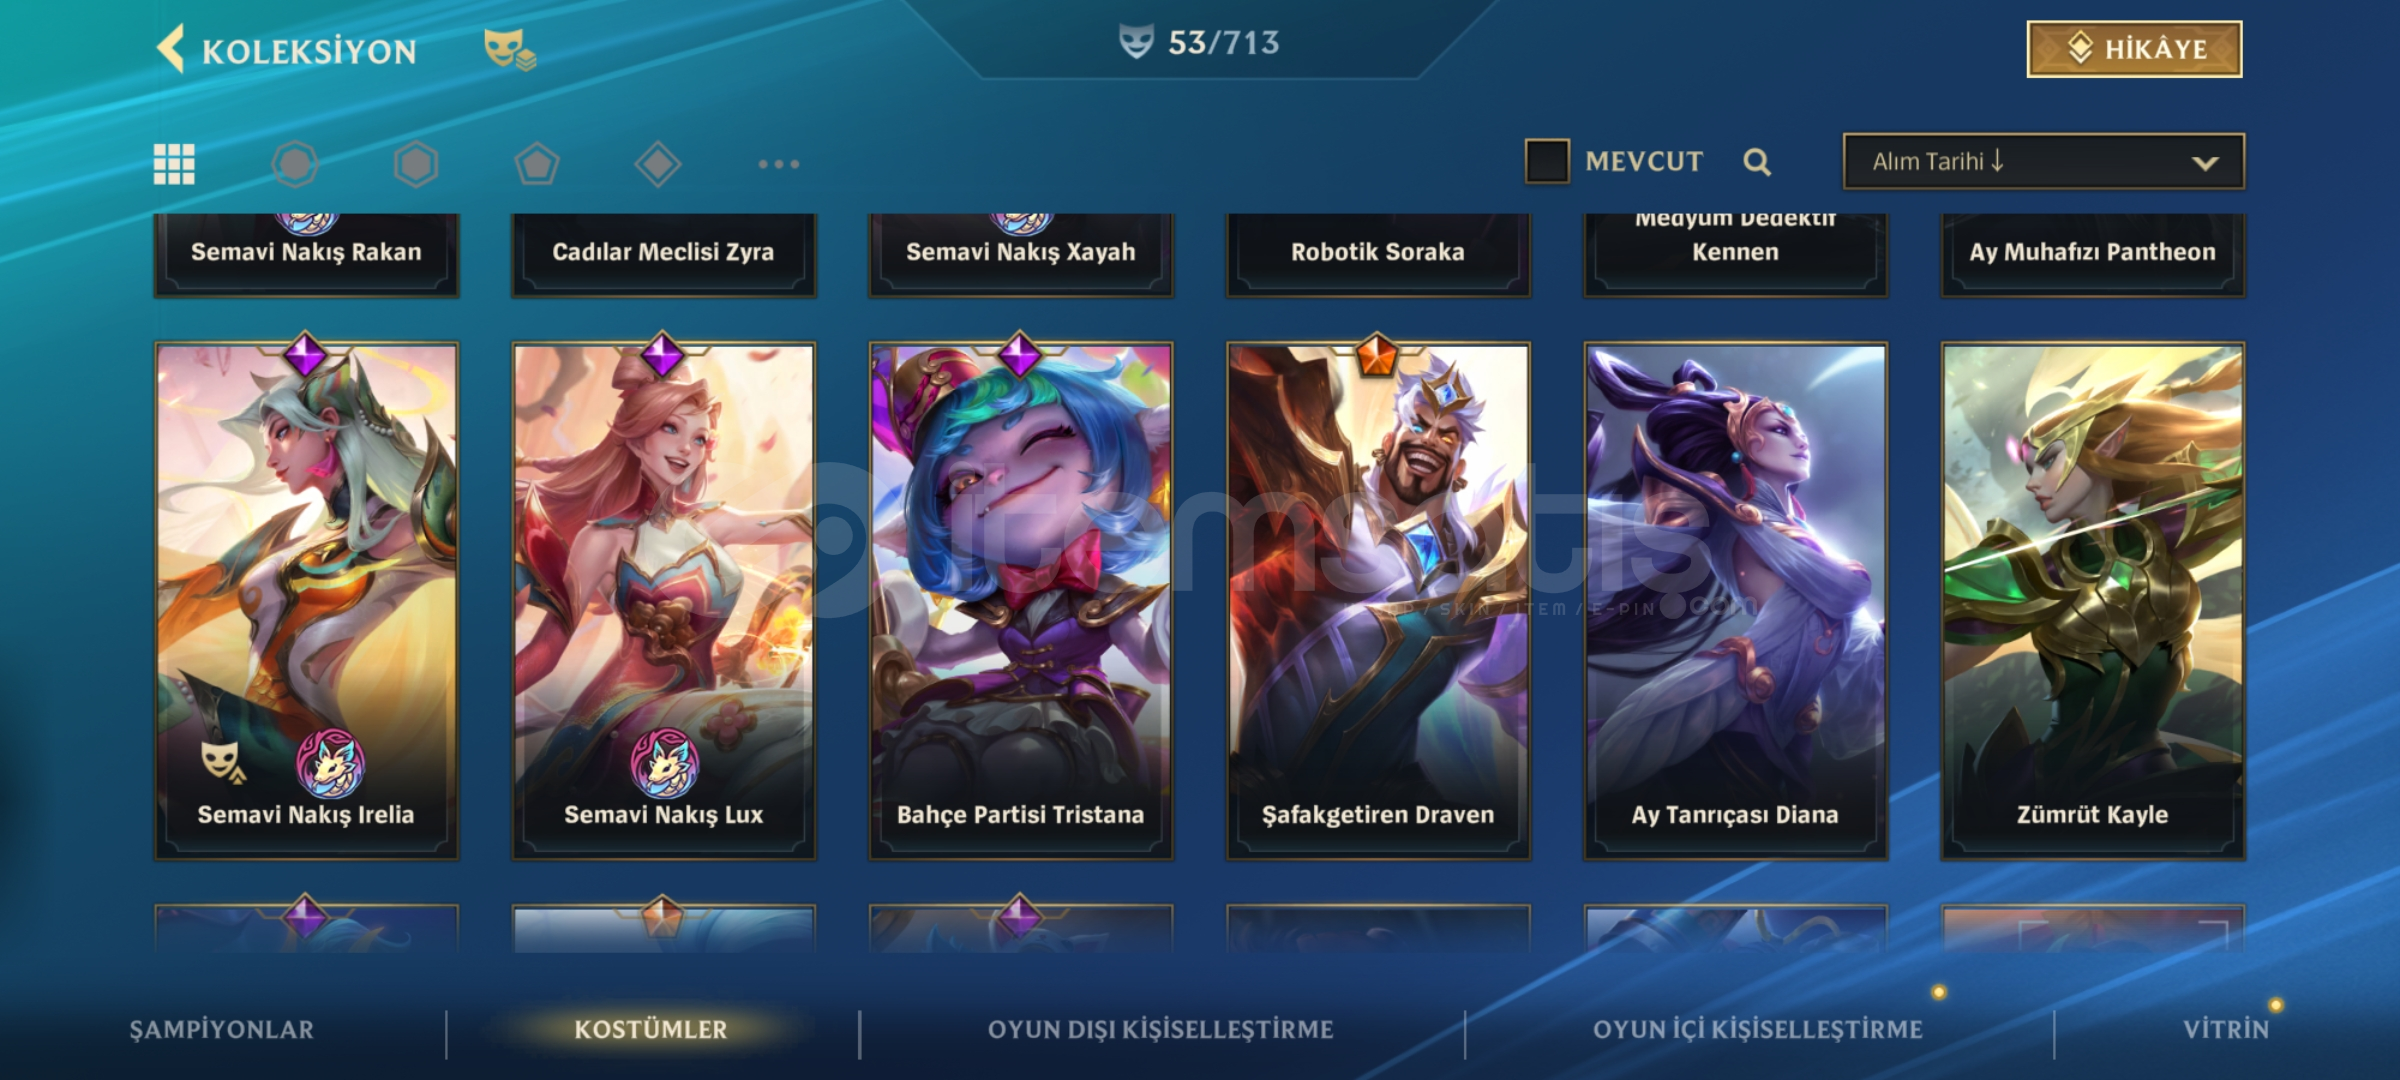Click the Hikâye button

click(2134, 49)
